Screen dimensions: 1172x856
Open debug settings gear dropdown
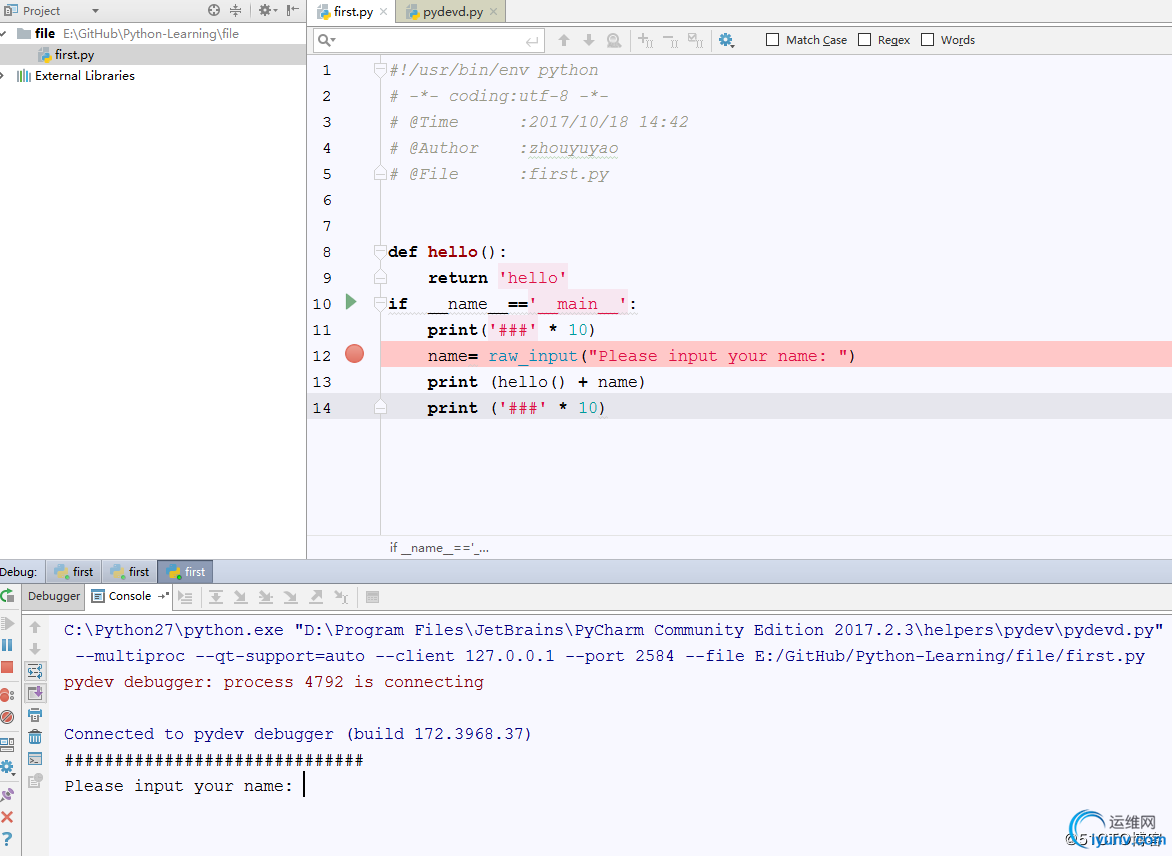[x=7, y=767]
